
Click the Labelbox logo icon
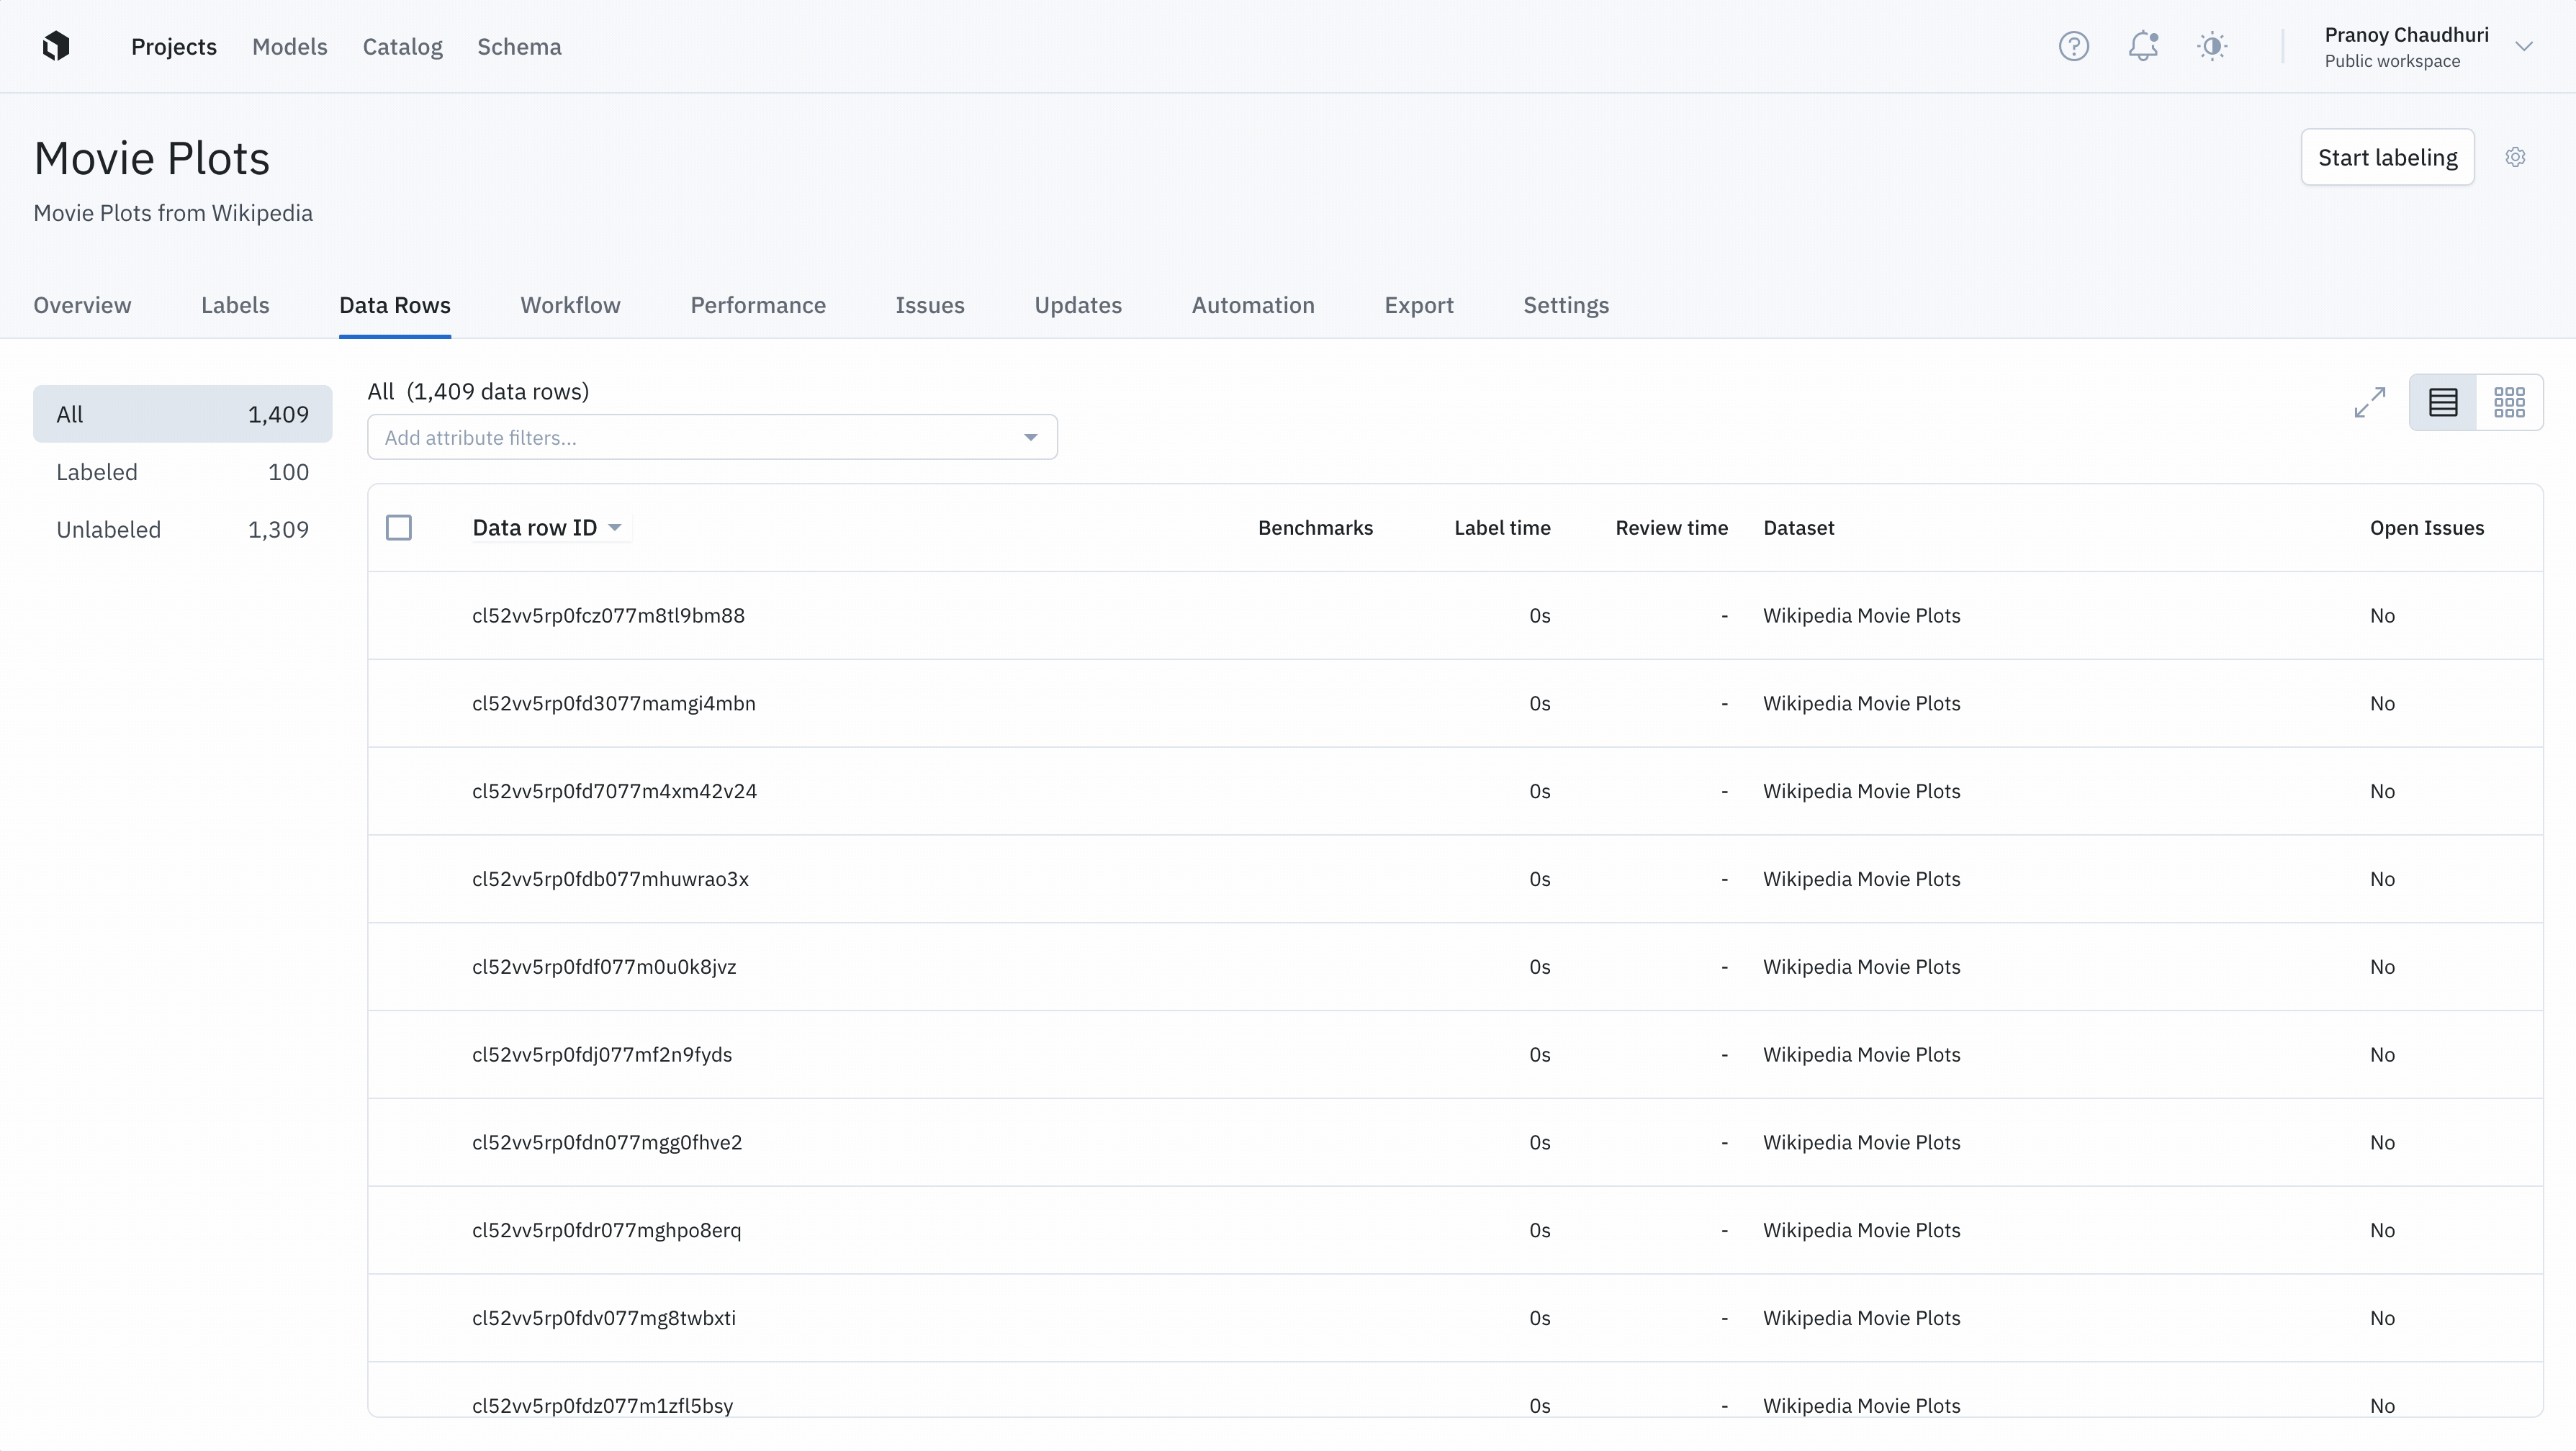pyautogui.click(x=57, y=46)
